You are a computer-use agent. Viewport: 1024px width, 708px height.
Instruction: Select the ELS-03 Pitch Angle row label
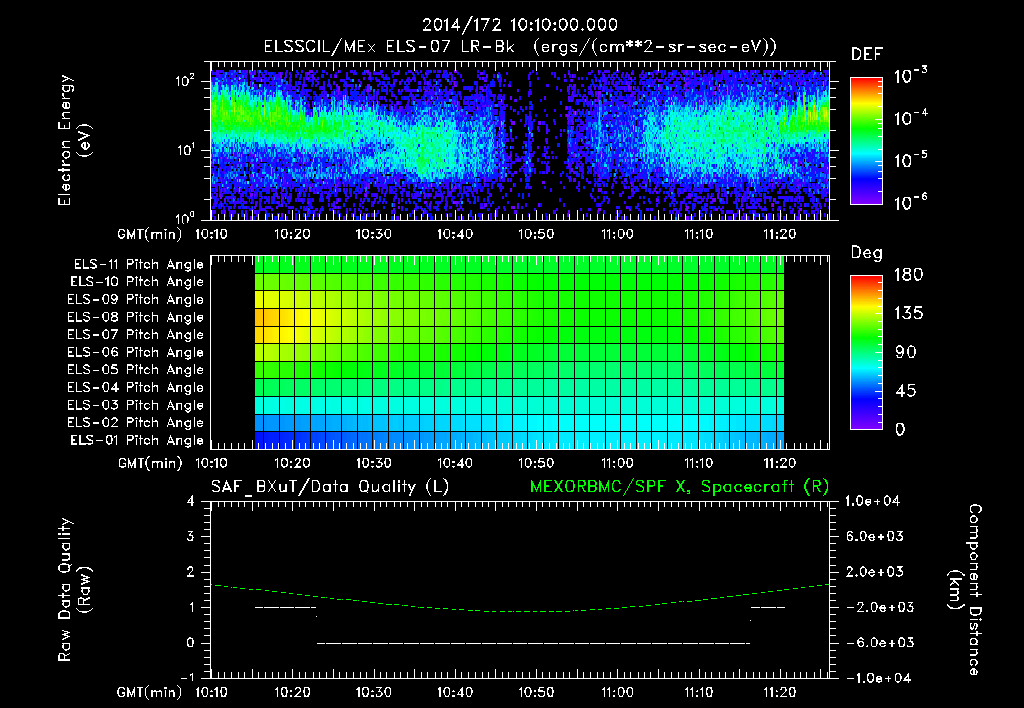point(135,406)
